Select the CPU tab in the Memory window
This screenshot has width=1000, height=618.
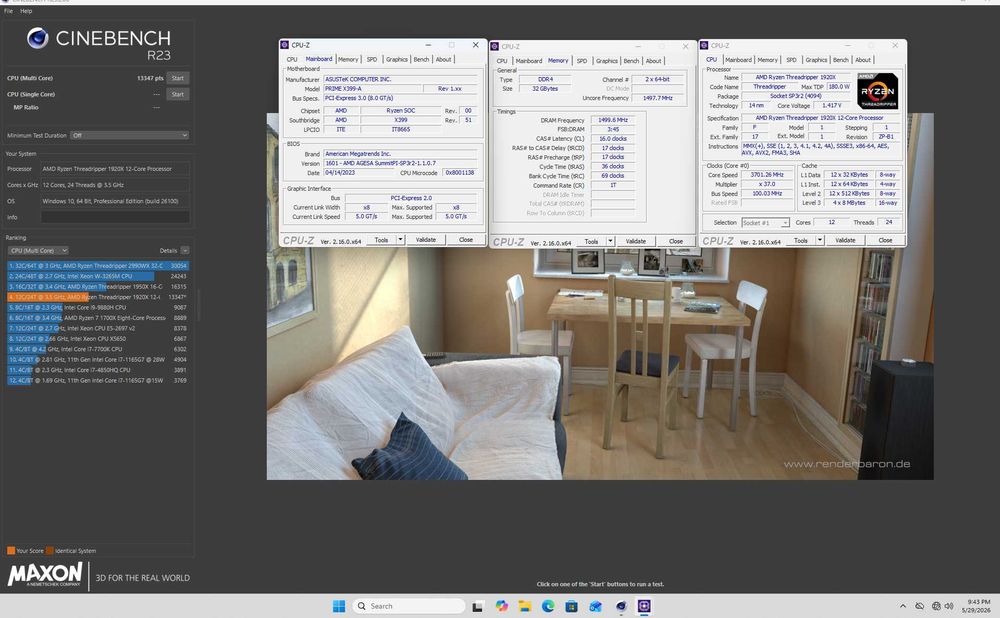502,61
